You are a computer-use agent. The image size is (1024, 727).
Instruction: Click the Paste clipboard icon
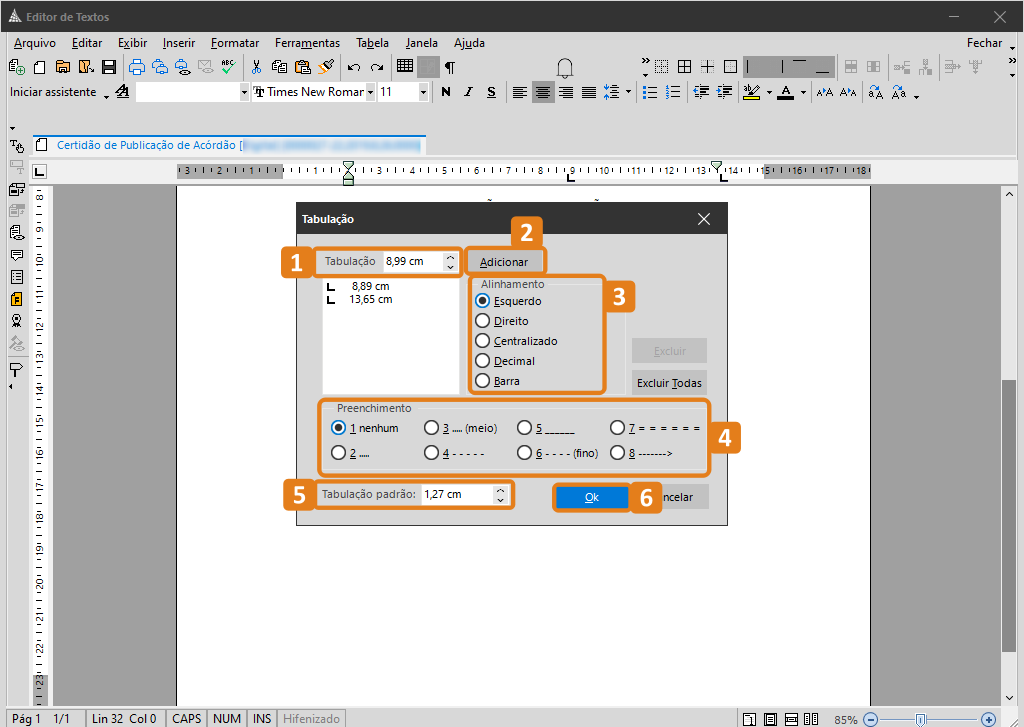pos(302,67)
